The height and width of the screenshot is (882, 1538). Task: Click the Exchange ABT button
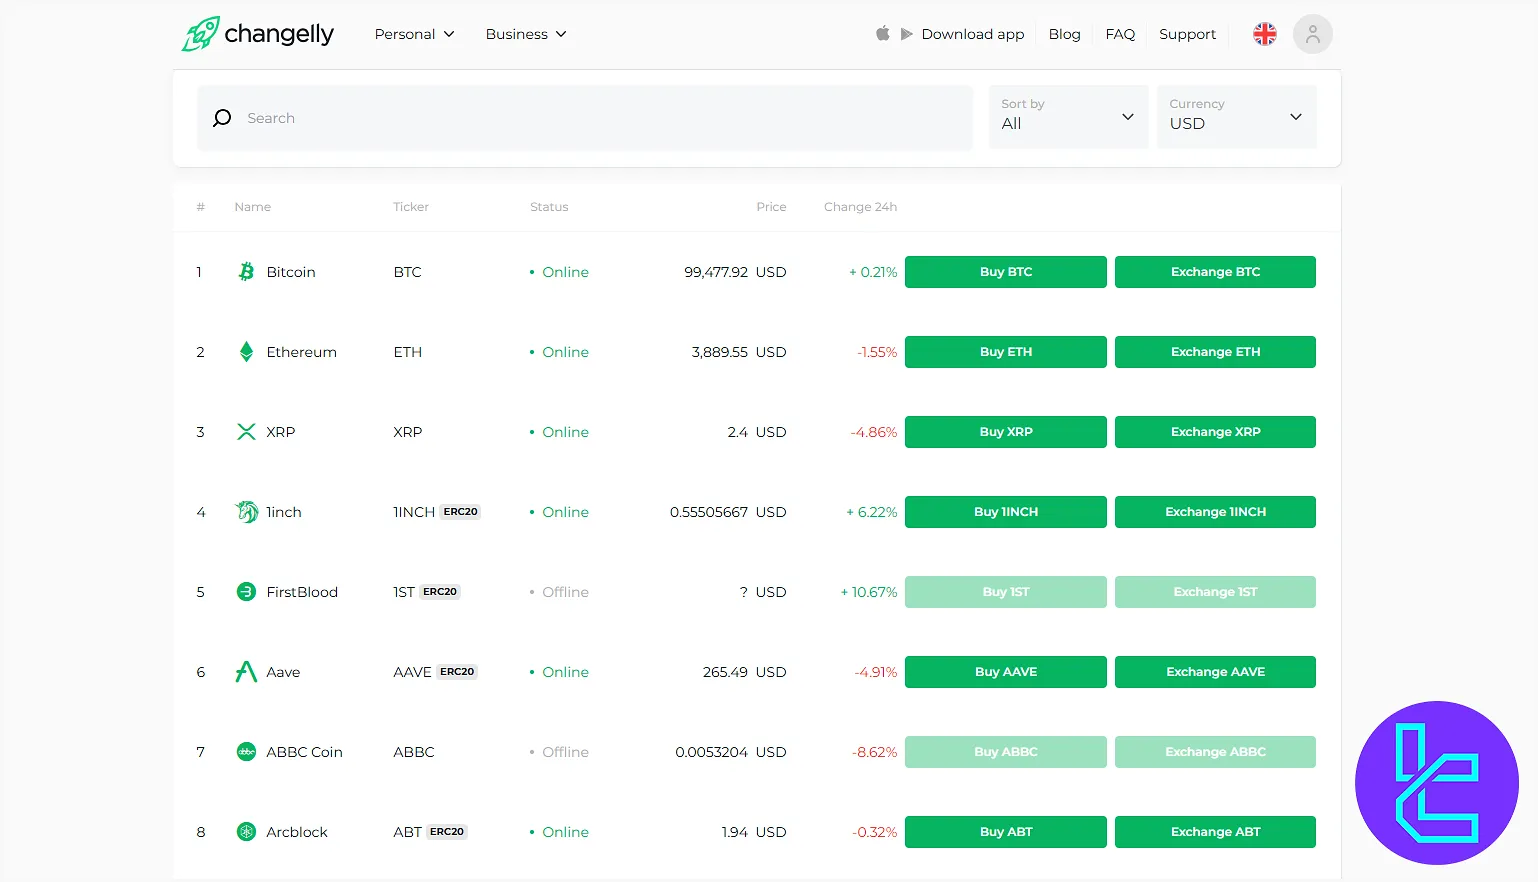click(1215, 832)
